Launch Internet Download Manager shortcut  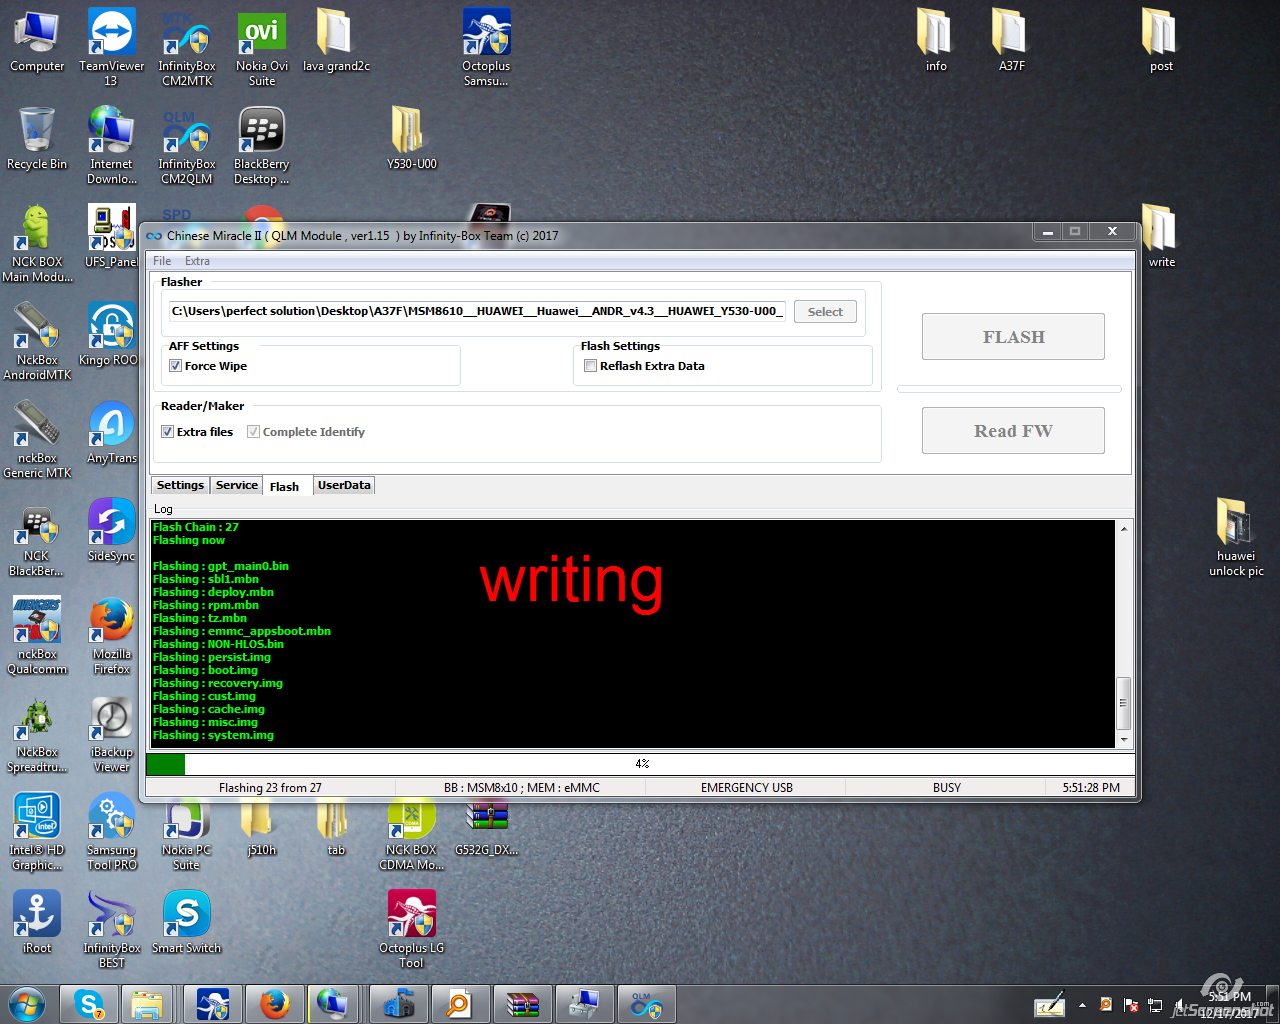tap(111, 145)
